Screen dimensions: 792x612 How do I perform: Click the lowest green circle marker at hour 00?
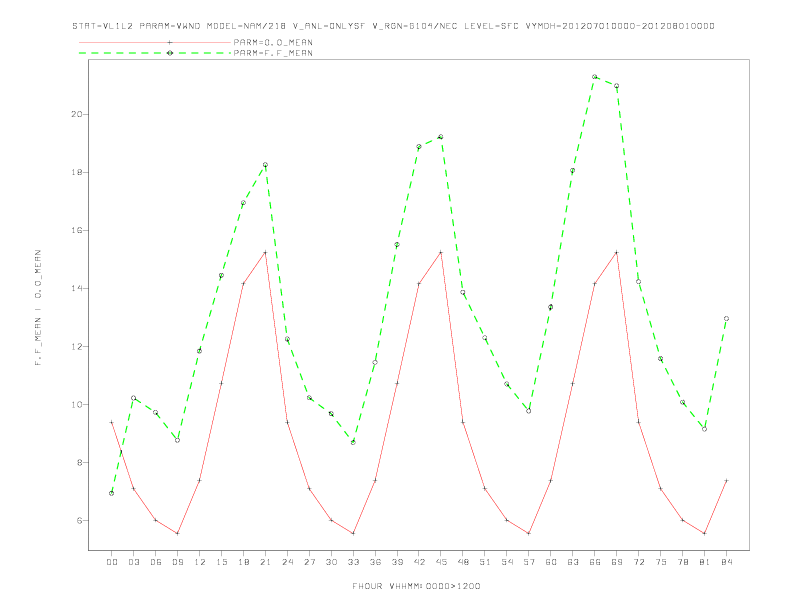(x=112, y=493)
